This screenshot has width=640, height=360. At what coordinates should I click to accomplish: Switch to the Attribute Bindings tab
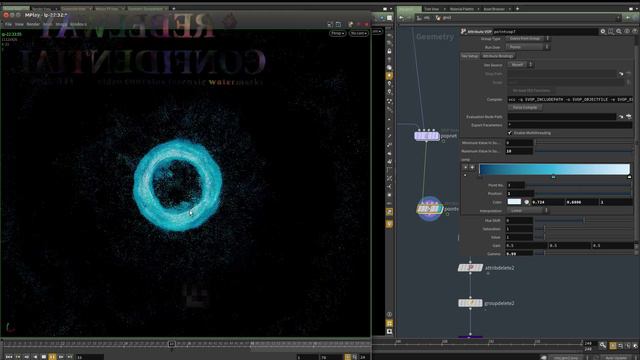[x=498, y=56]
